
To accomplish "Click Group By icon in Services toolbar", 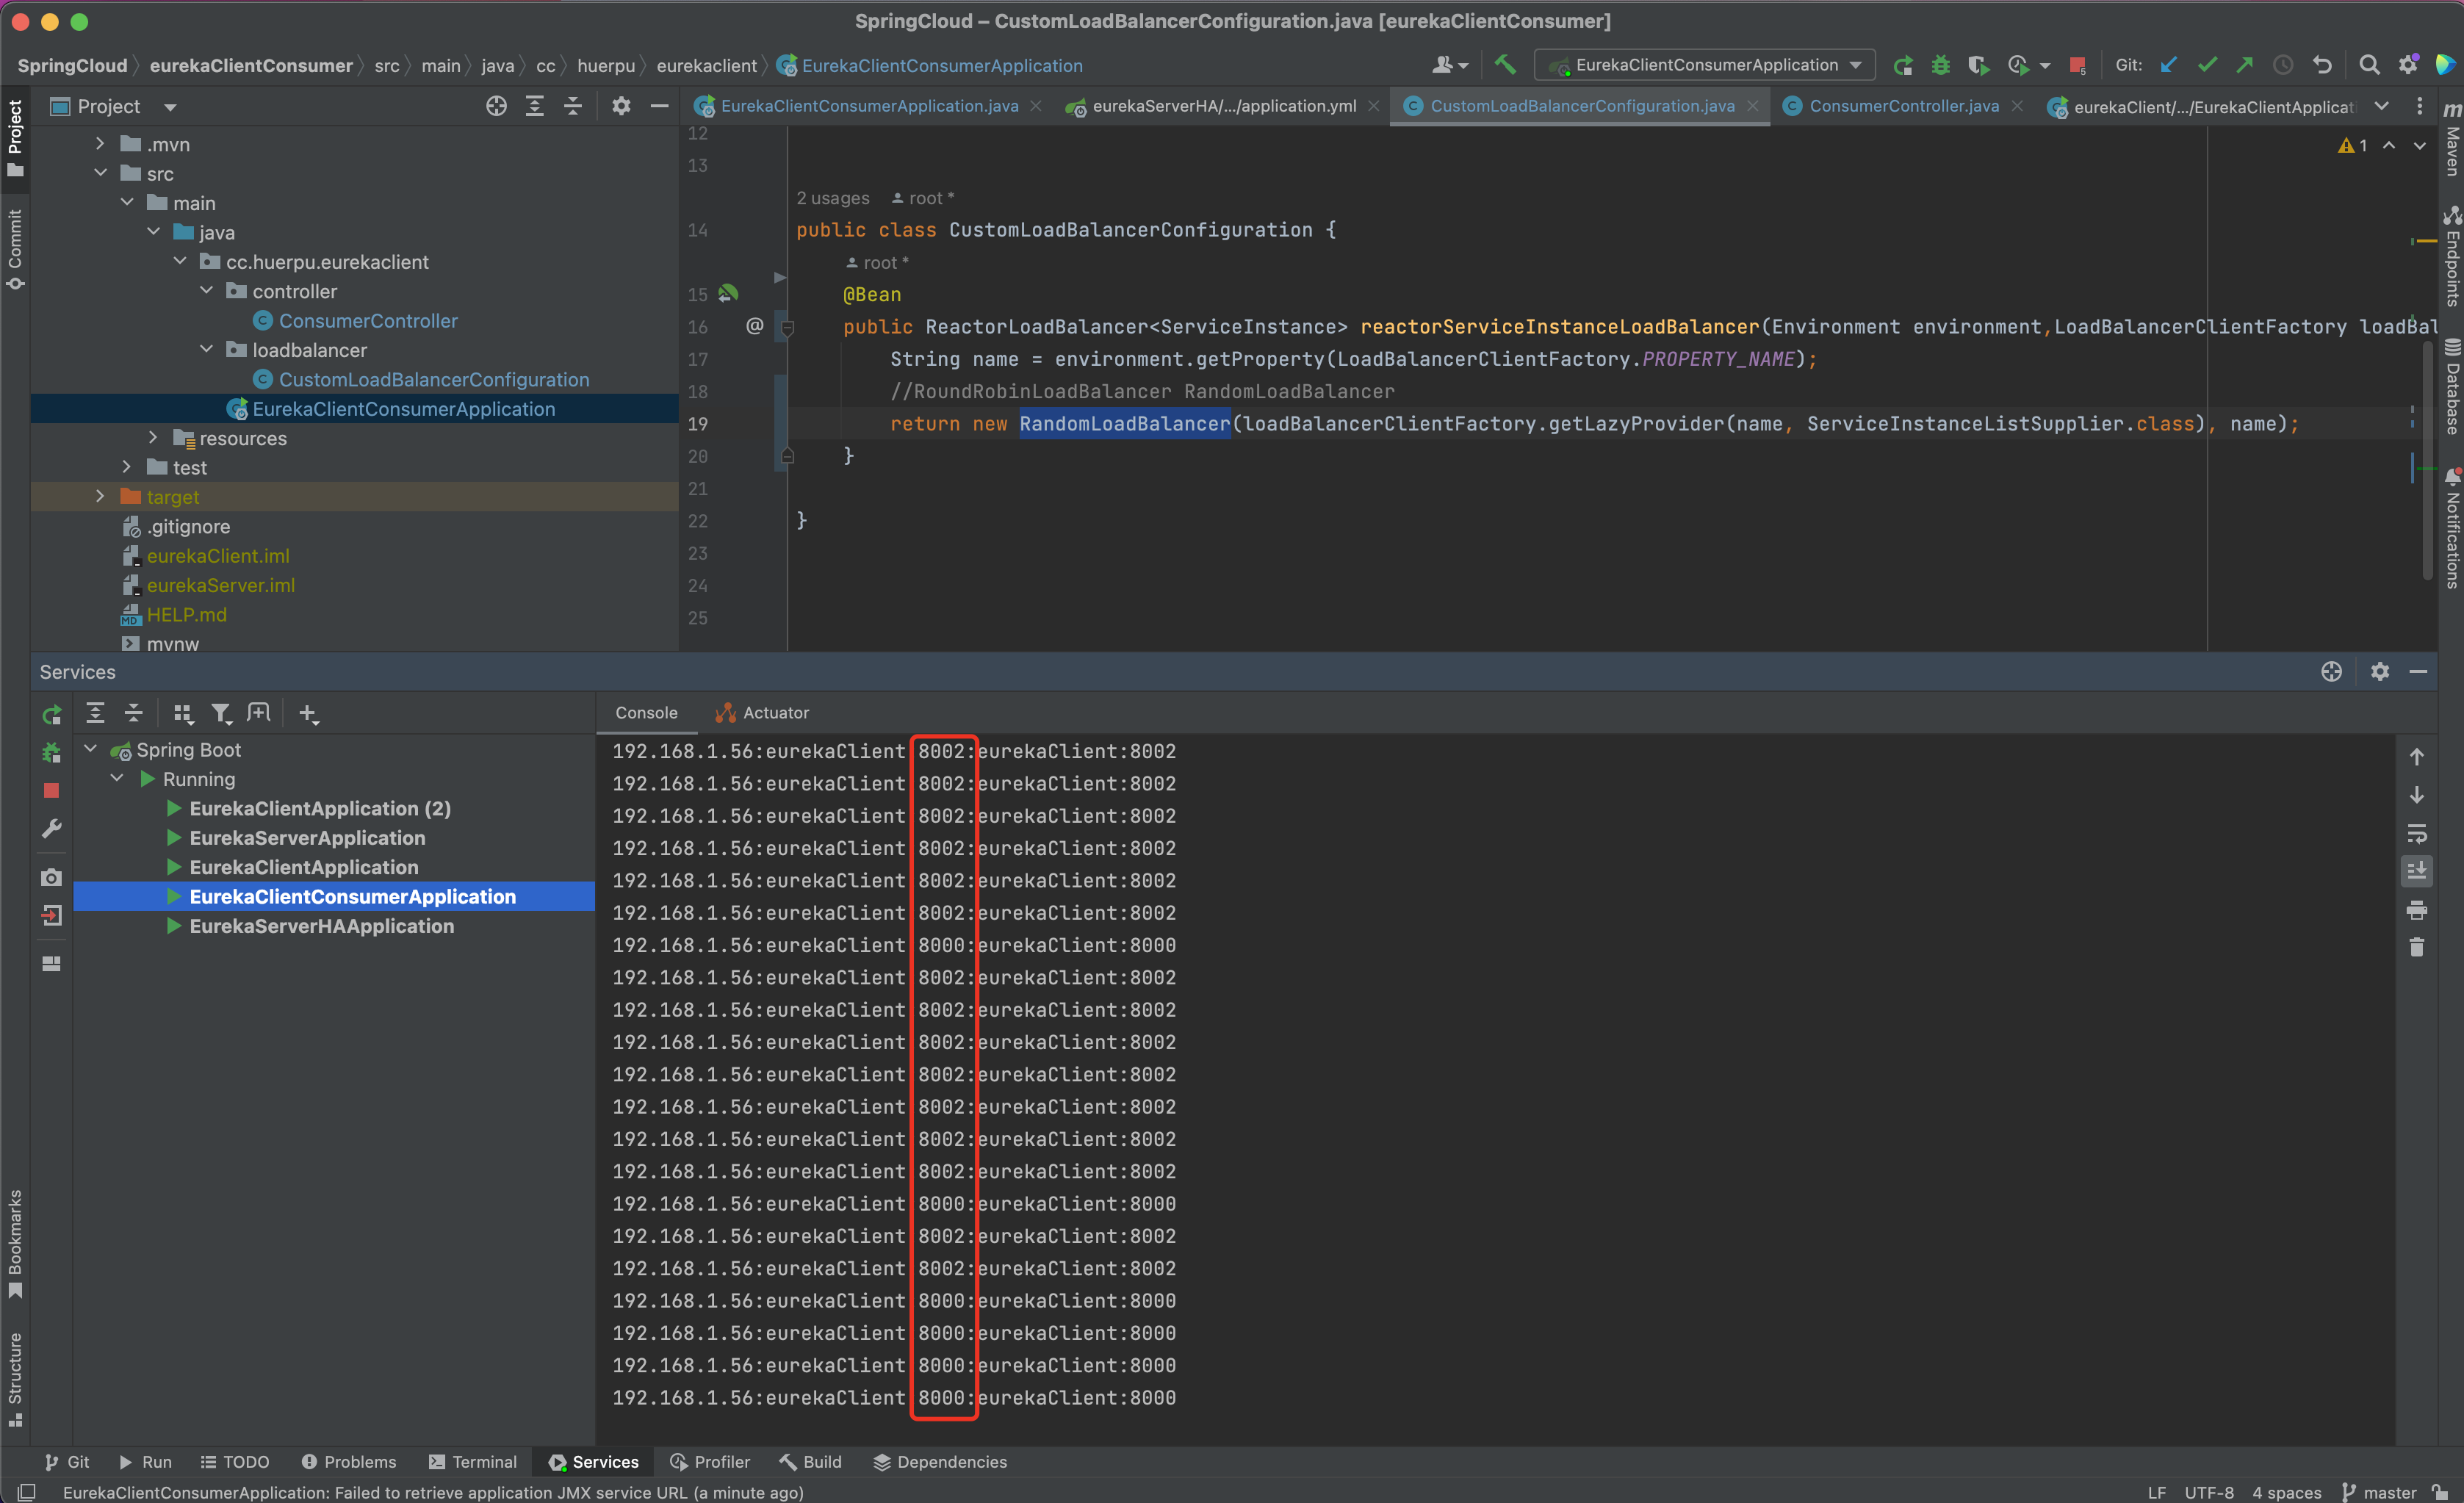I will click(x=182, y=713).
